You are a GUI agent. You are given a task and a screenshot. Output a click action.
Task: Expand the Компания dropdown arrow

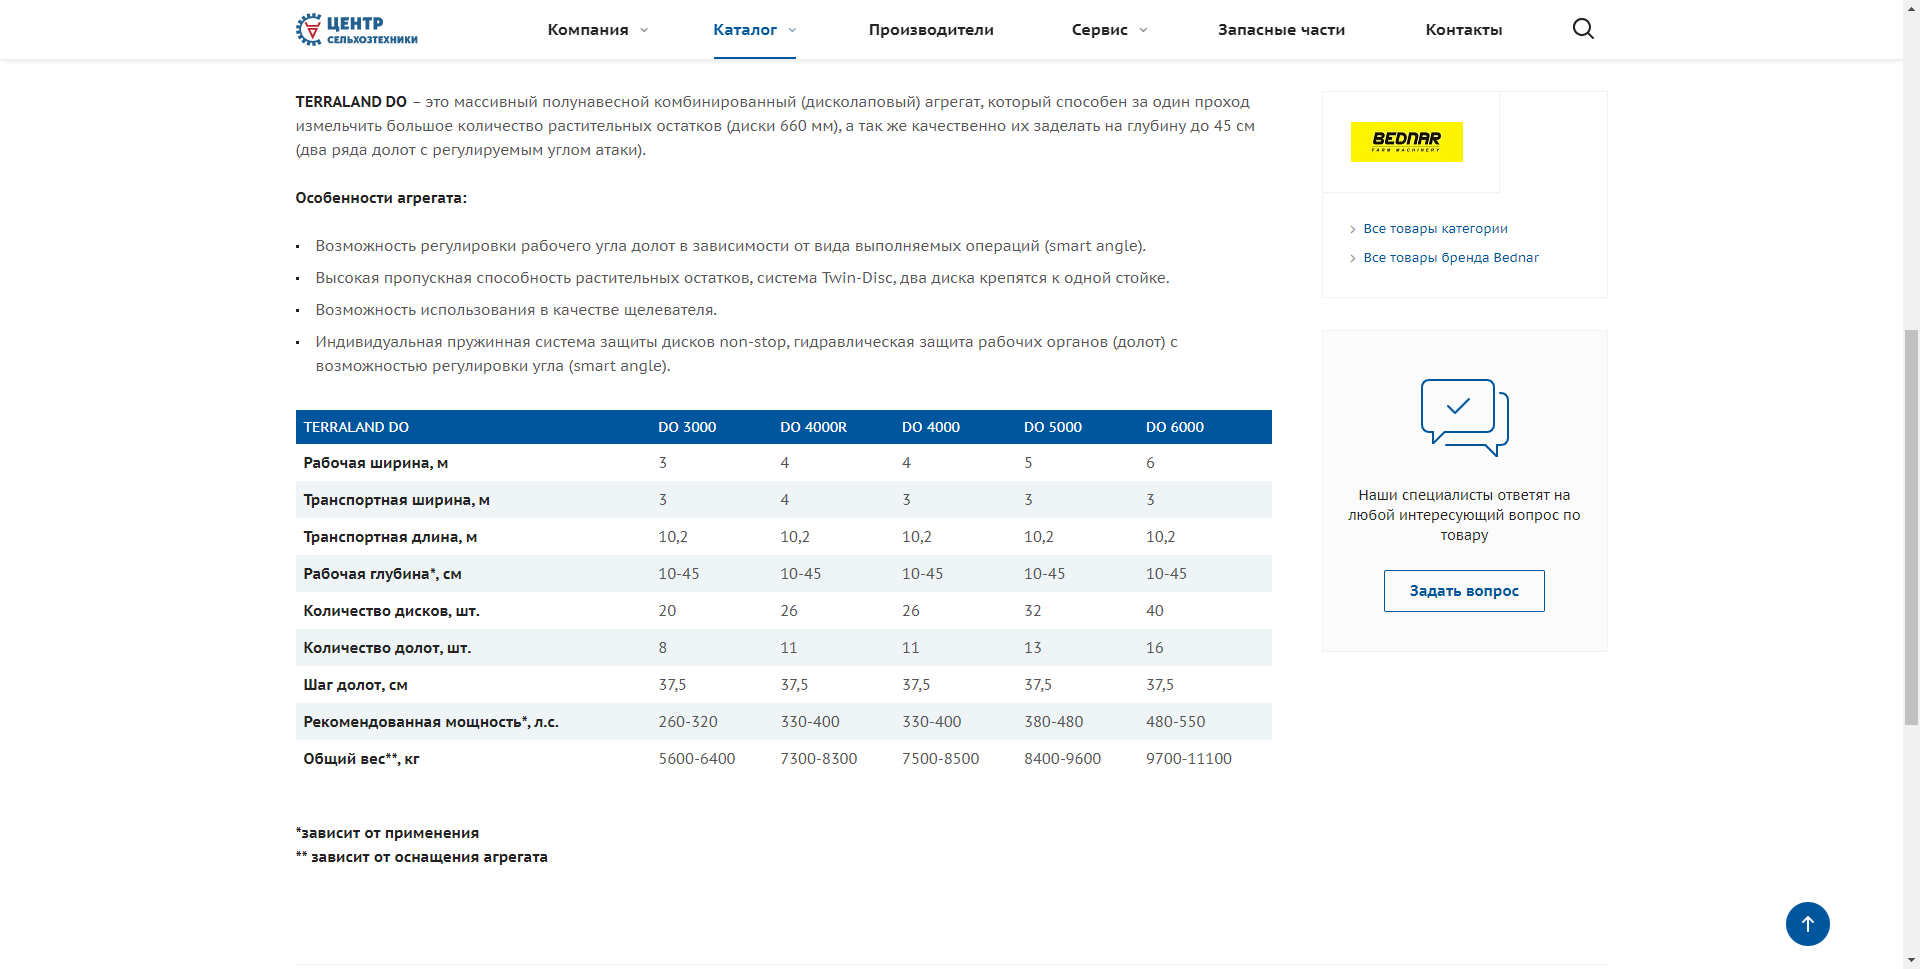click(x=644, y=30)
